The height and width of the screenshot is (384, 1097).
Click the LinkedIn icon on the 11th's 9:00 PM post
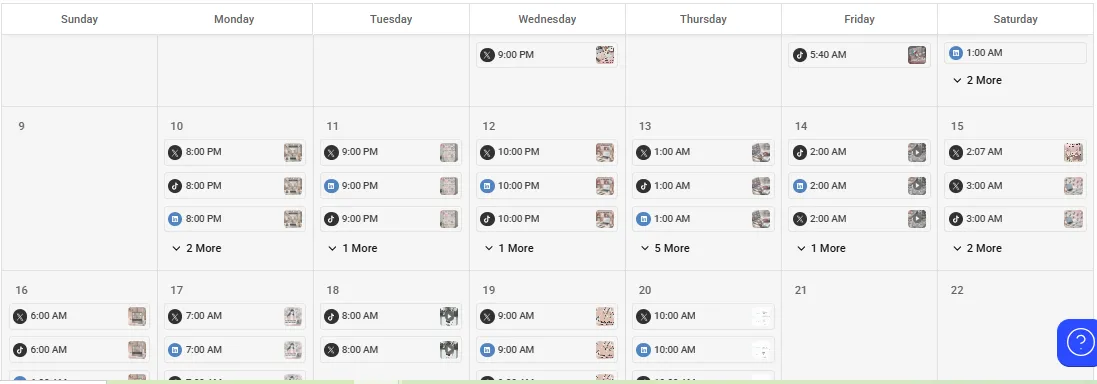point(331,186)
